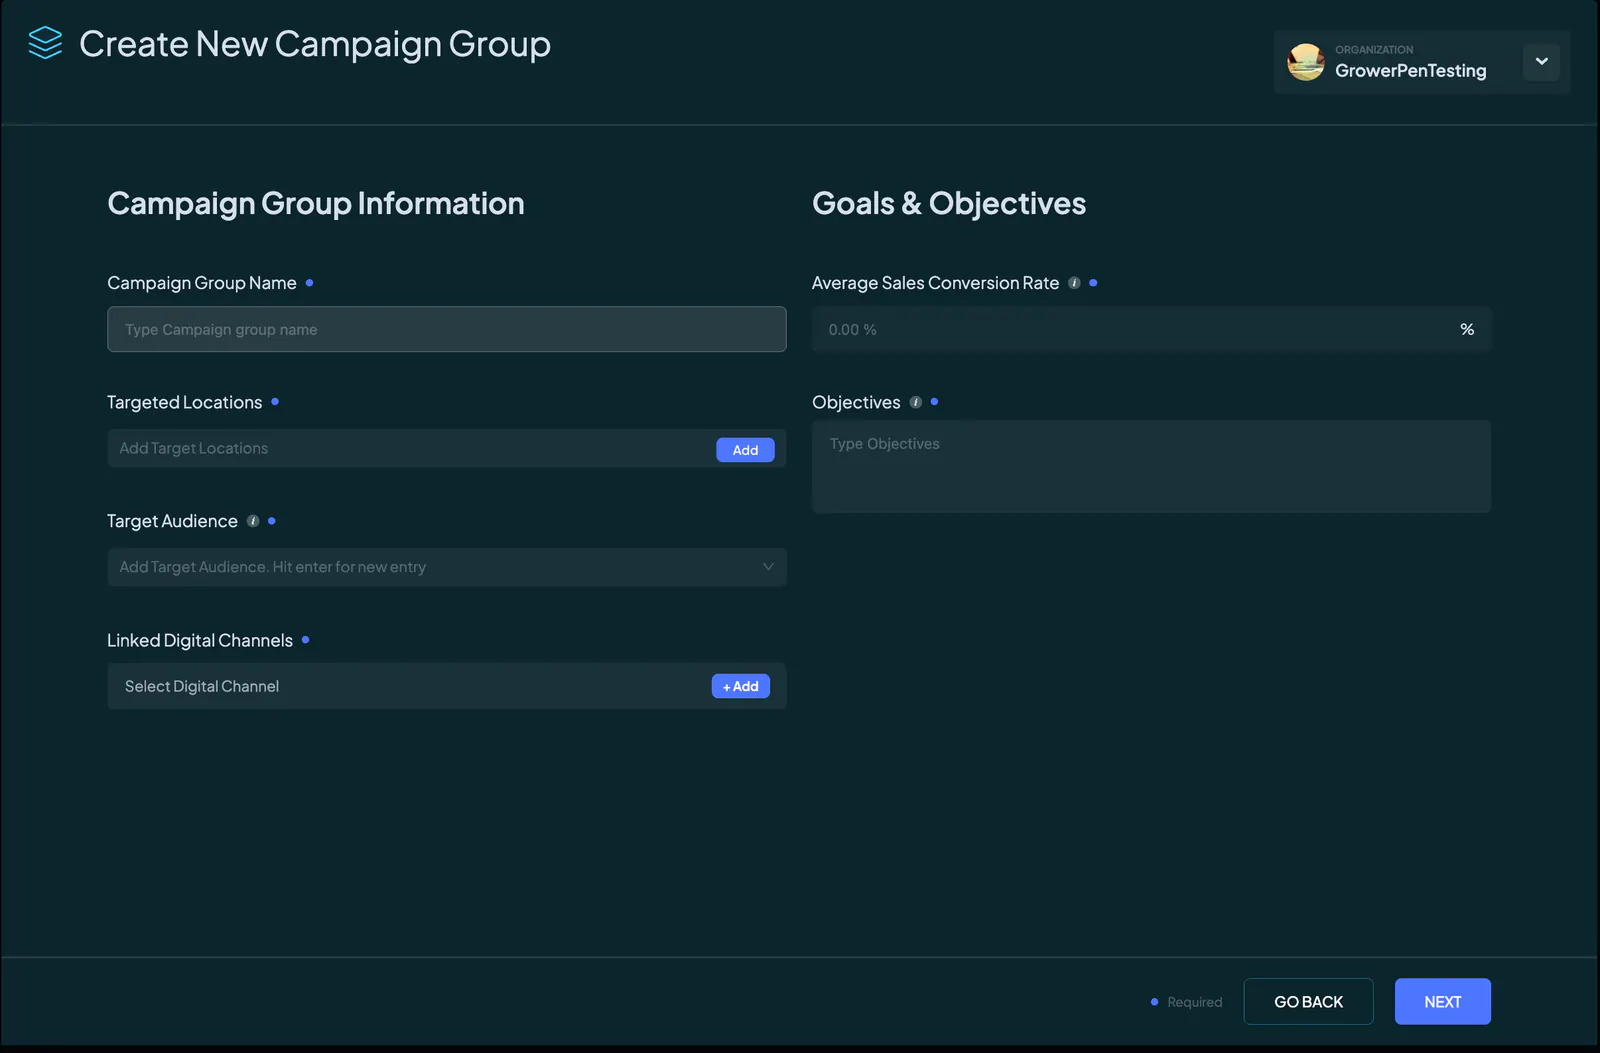Screen dimensions: 1600x1053
Task: Click the Targeted Locations label
Action: click(x=185, y=402)
